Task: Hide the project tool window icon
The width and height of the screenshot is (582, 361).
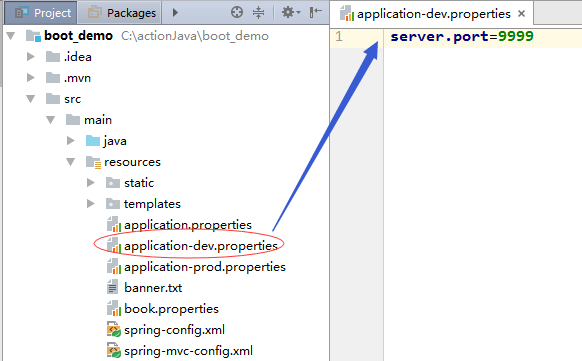Action: point(315,13)
